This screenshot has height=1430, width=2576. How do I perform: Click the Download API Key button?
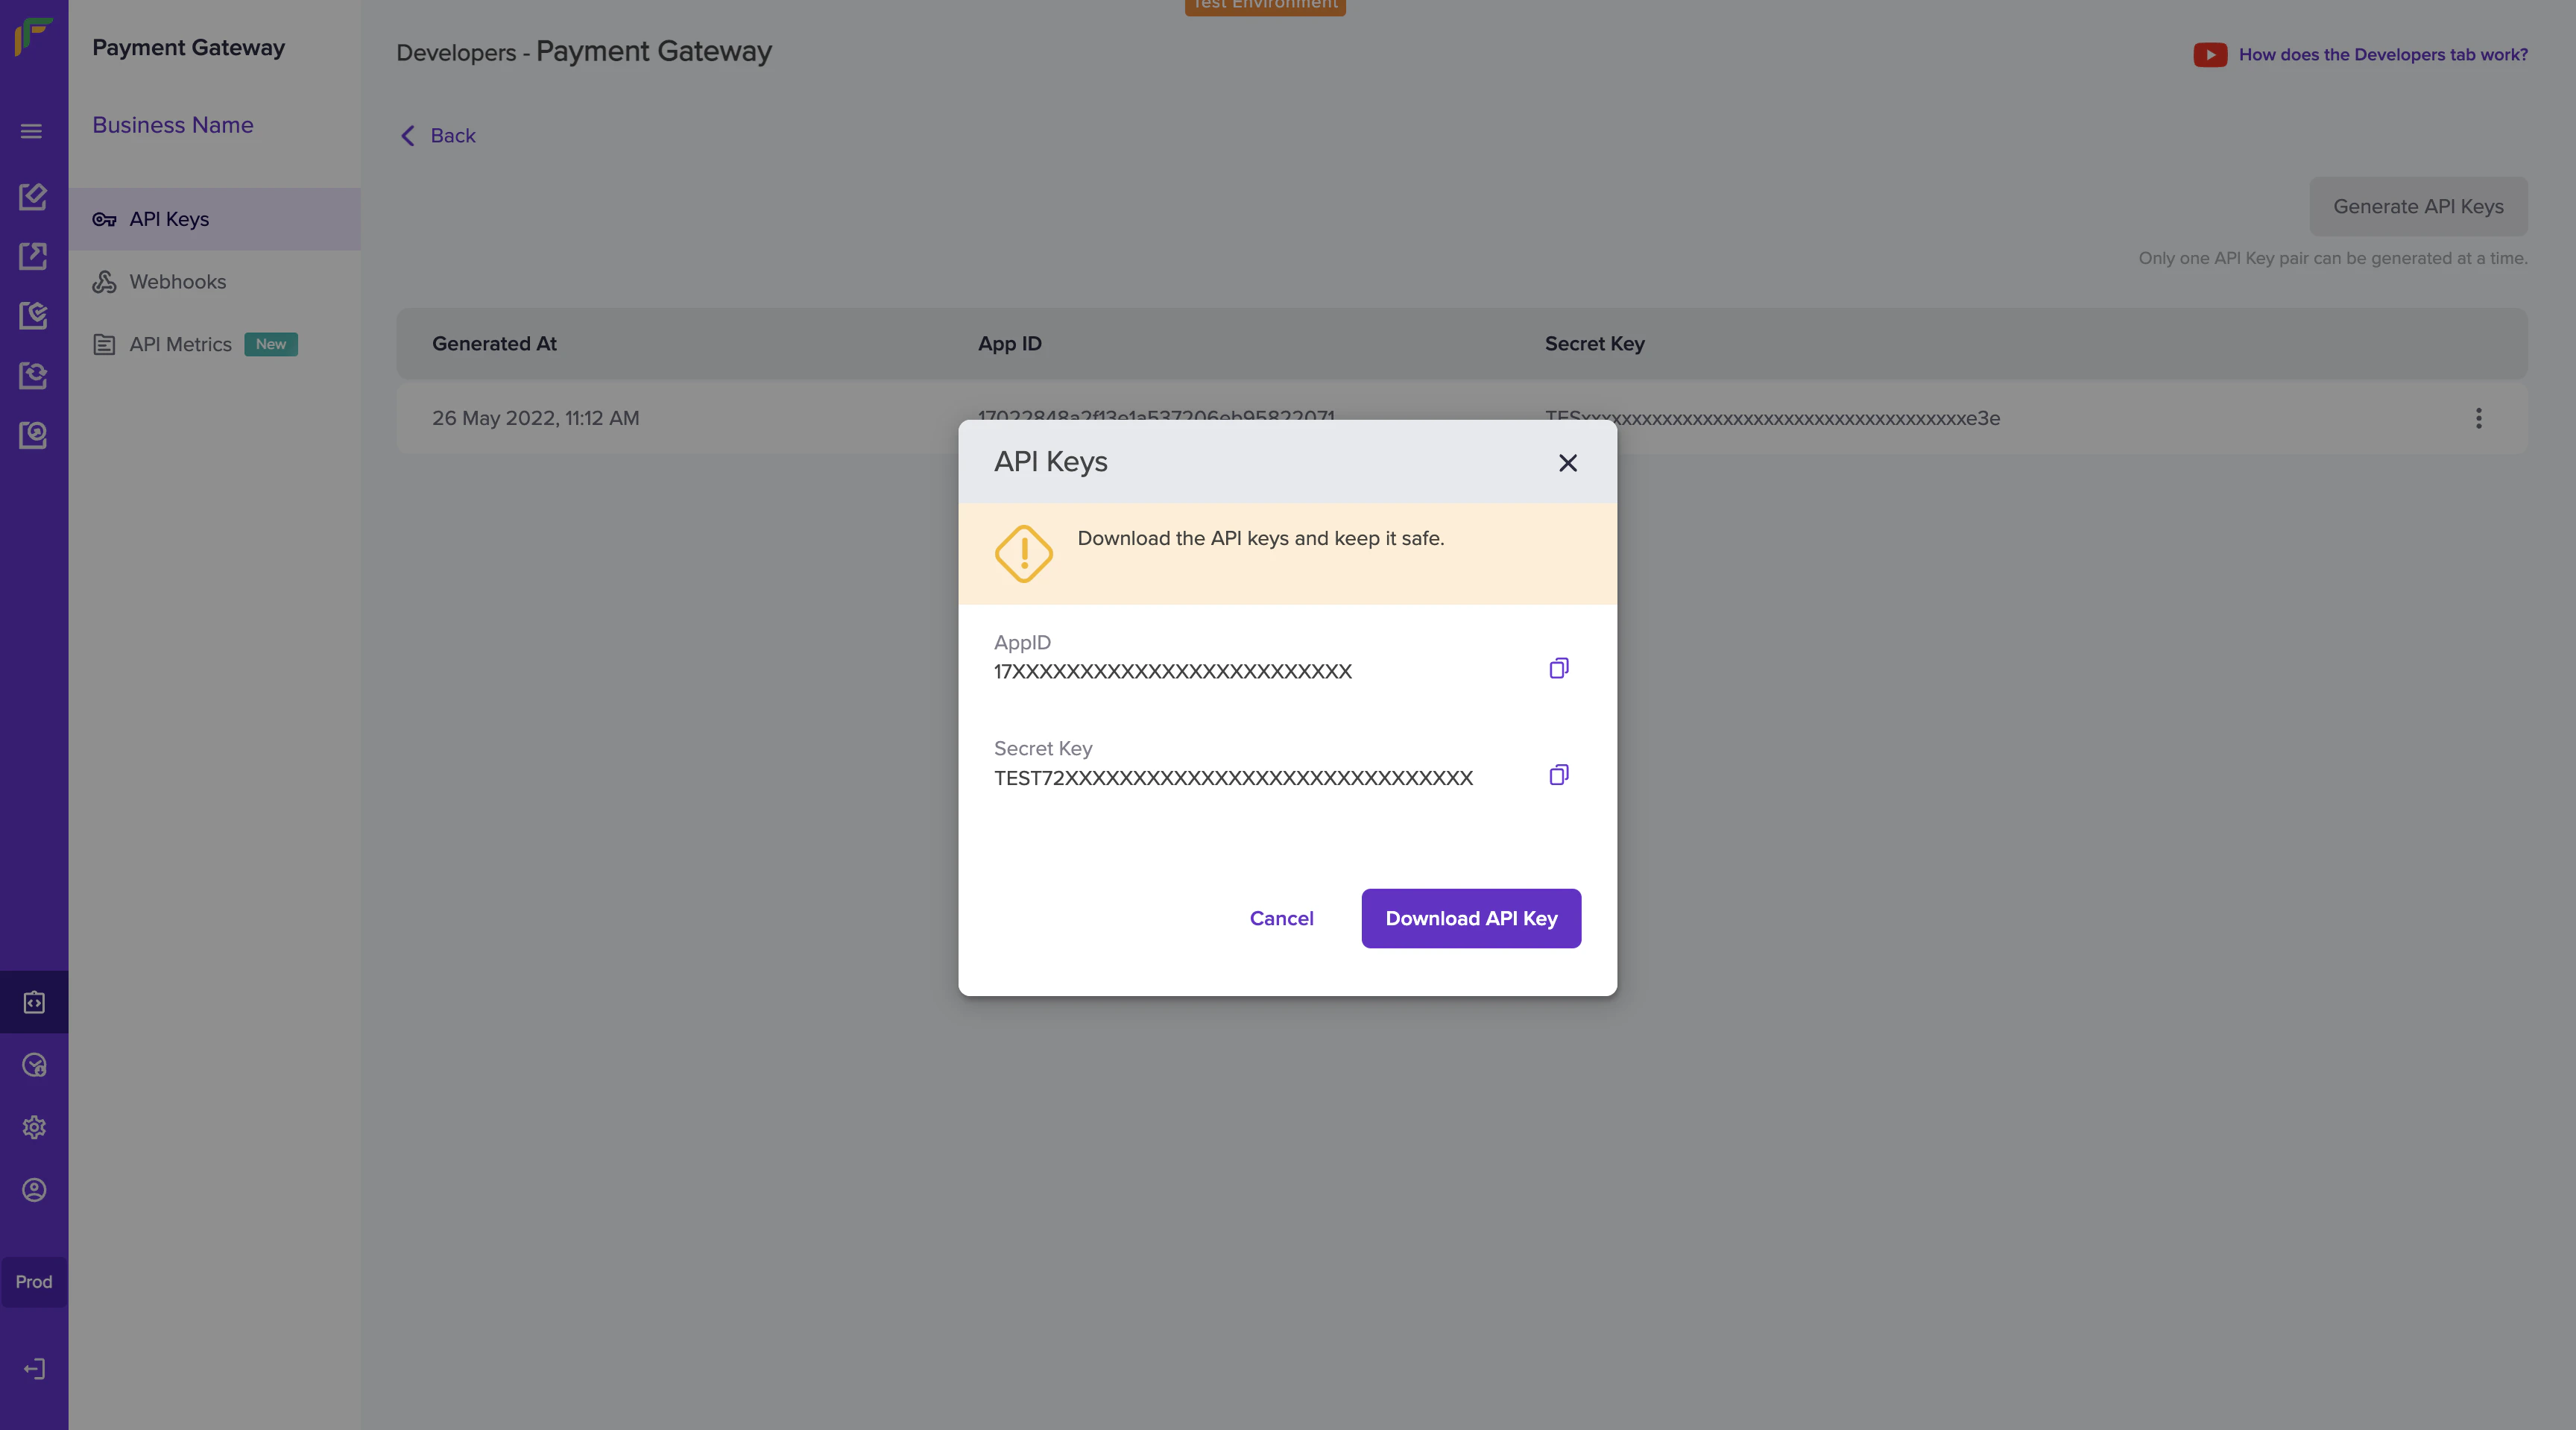click(1470, 918)
